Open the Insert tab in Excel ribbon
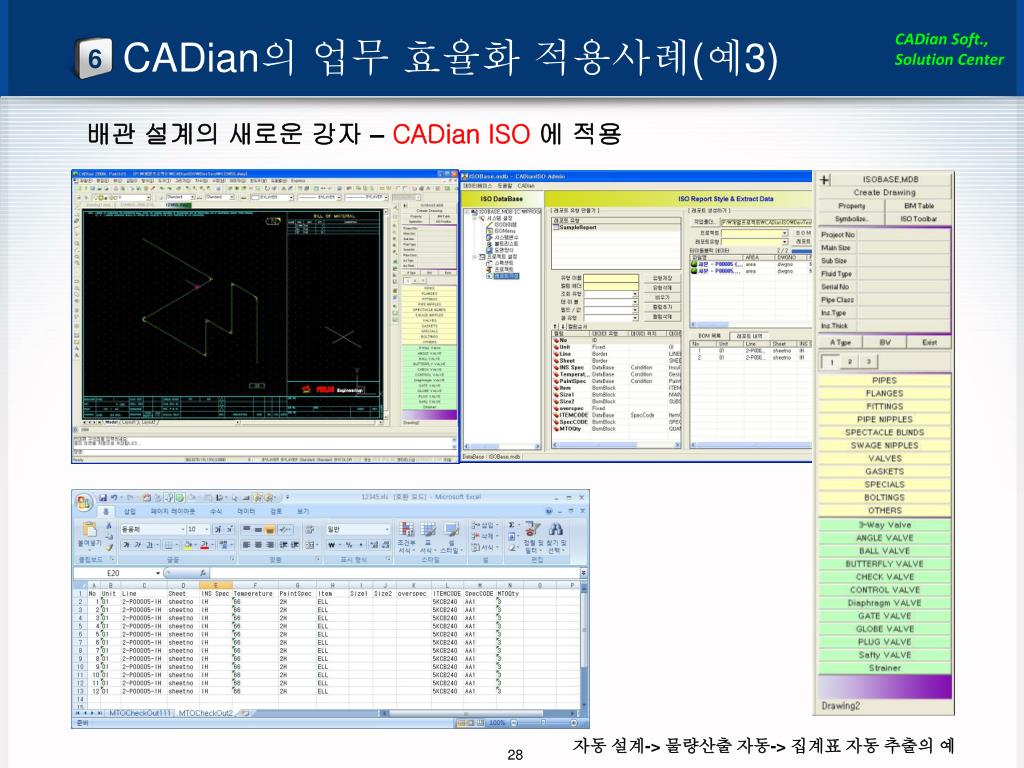Image resolution: width=1024 pixels, height=768 pixels. point(129,511)
